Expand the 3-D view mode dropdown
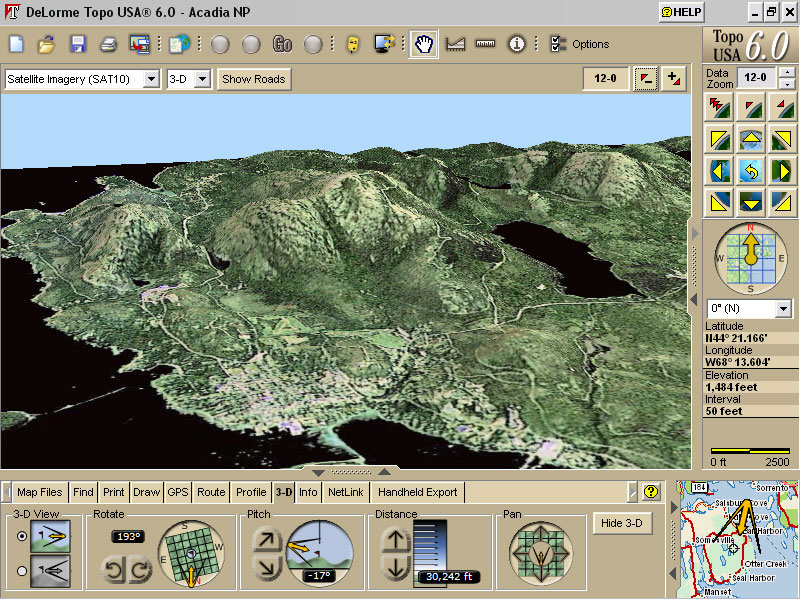Screen dimensions: 800x600 click(x=202, y=79)
